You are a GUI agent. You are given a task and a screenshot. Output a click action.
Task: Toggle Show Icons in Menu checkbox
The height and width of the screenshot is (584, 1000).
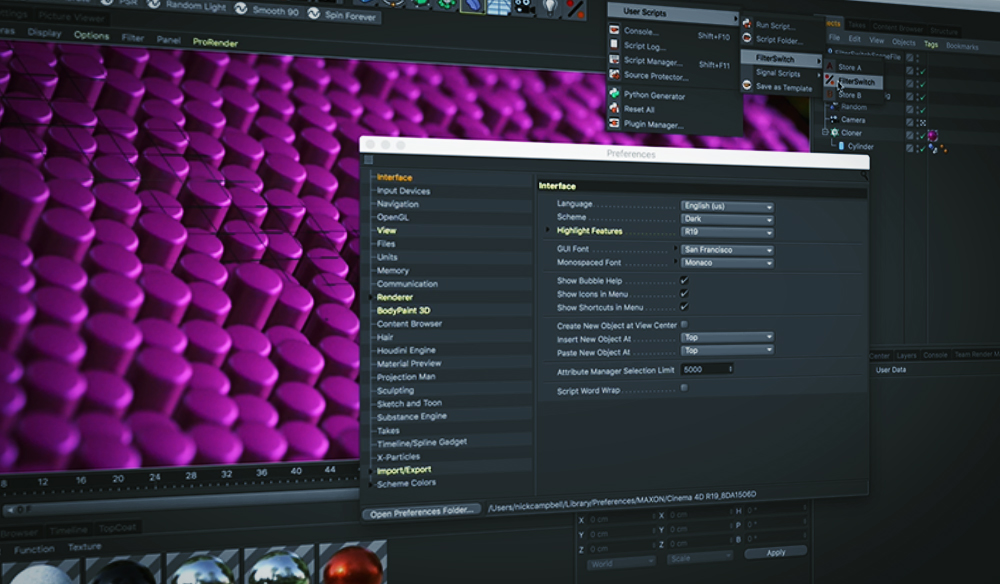pos(684,293)
